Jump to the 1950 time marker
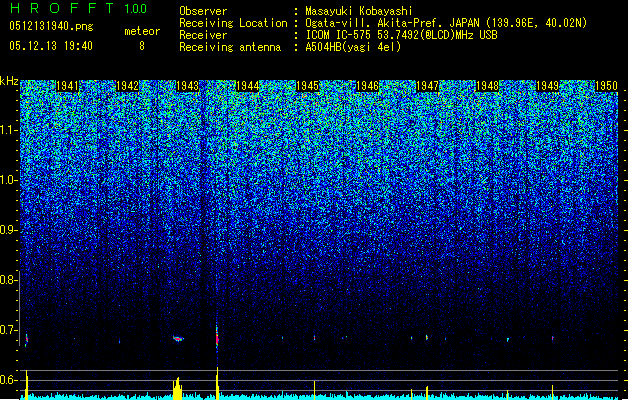 [x=606, y=86]
